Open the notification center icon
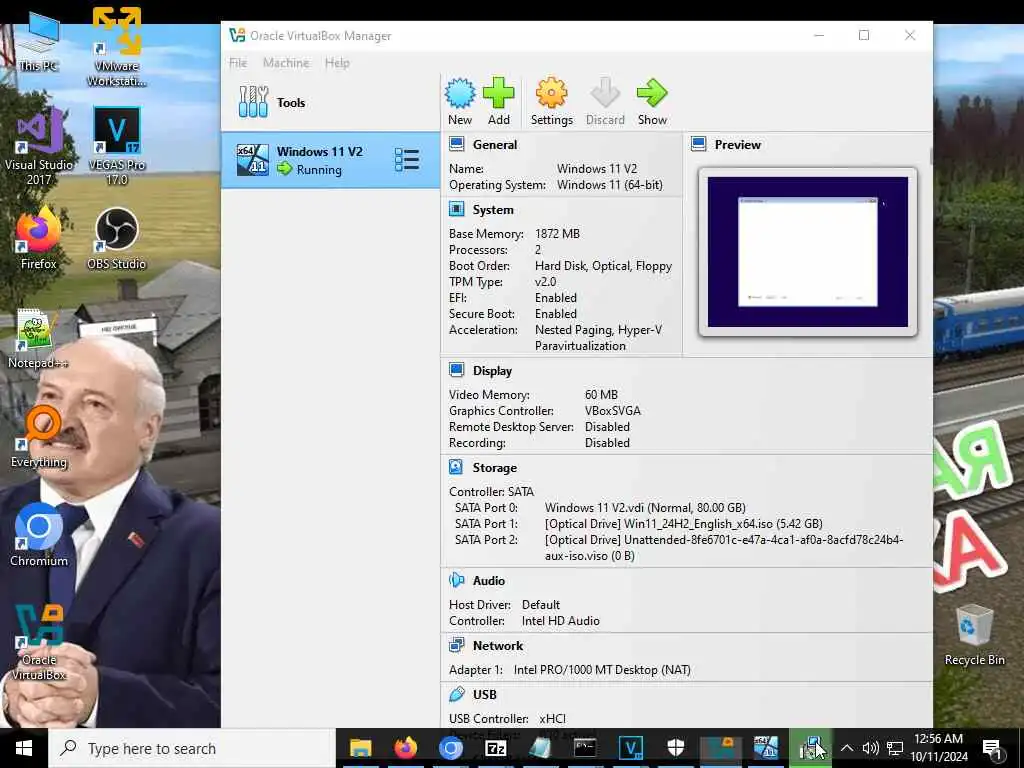 click(992, 748)
